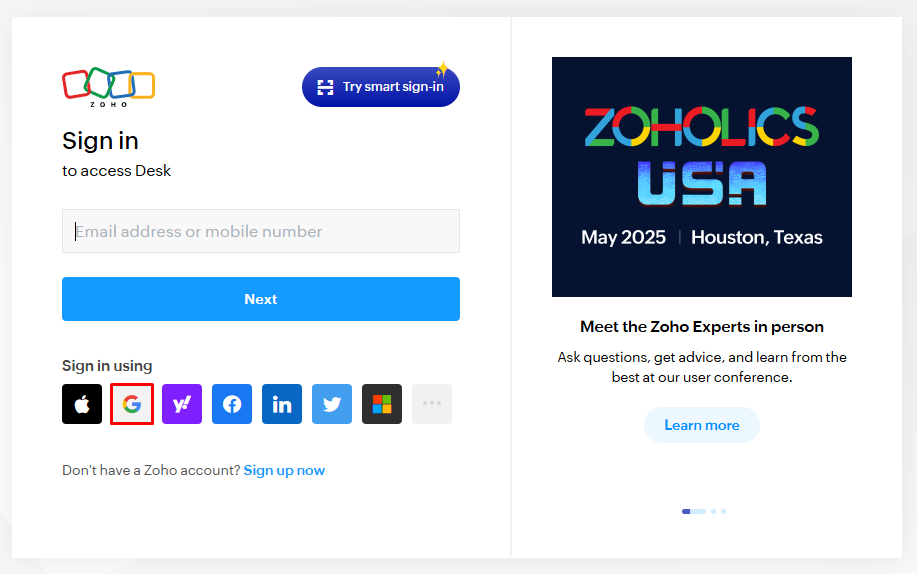Select the first carousel indicator
917x574 pixels.
pos(693,511)
